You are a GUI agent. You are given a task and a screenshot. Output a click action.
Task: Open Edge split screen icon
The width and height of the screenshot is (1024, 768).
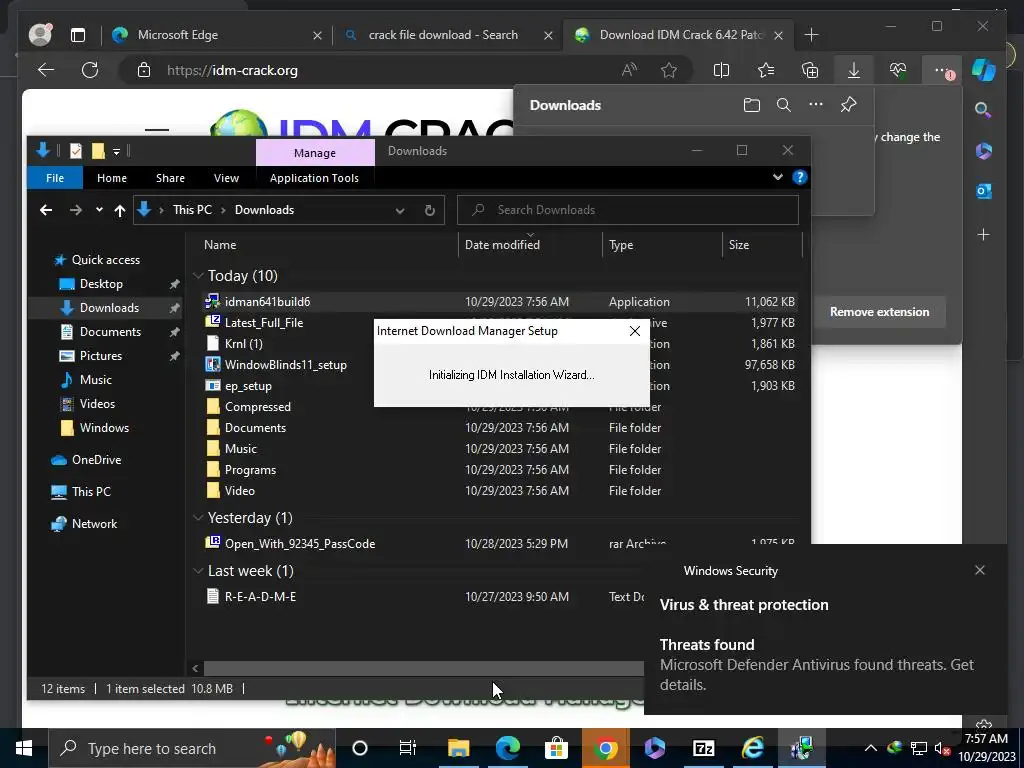[721, 70]
